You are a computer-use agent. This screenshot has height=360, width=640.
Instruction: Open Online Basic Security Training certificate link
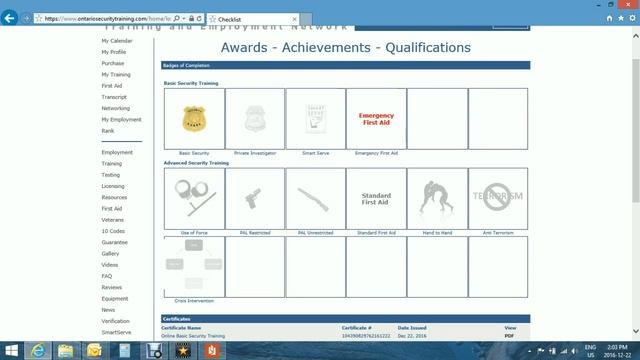(193, 336)
